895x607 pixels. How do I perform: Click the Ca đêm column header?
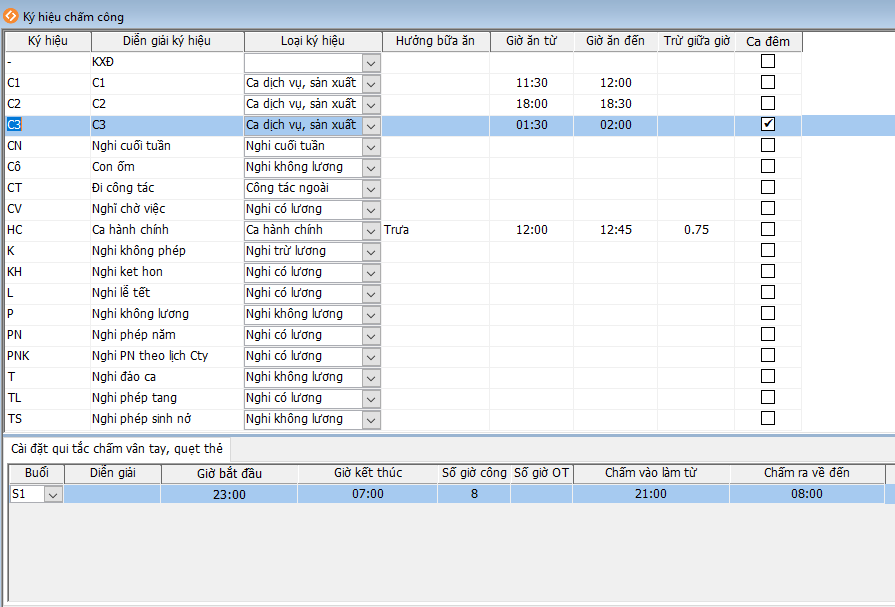tap(768, 41)
